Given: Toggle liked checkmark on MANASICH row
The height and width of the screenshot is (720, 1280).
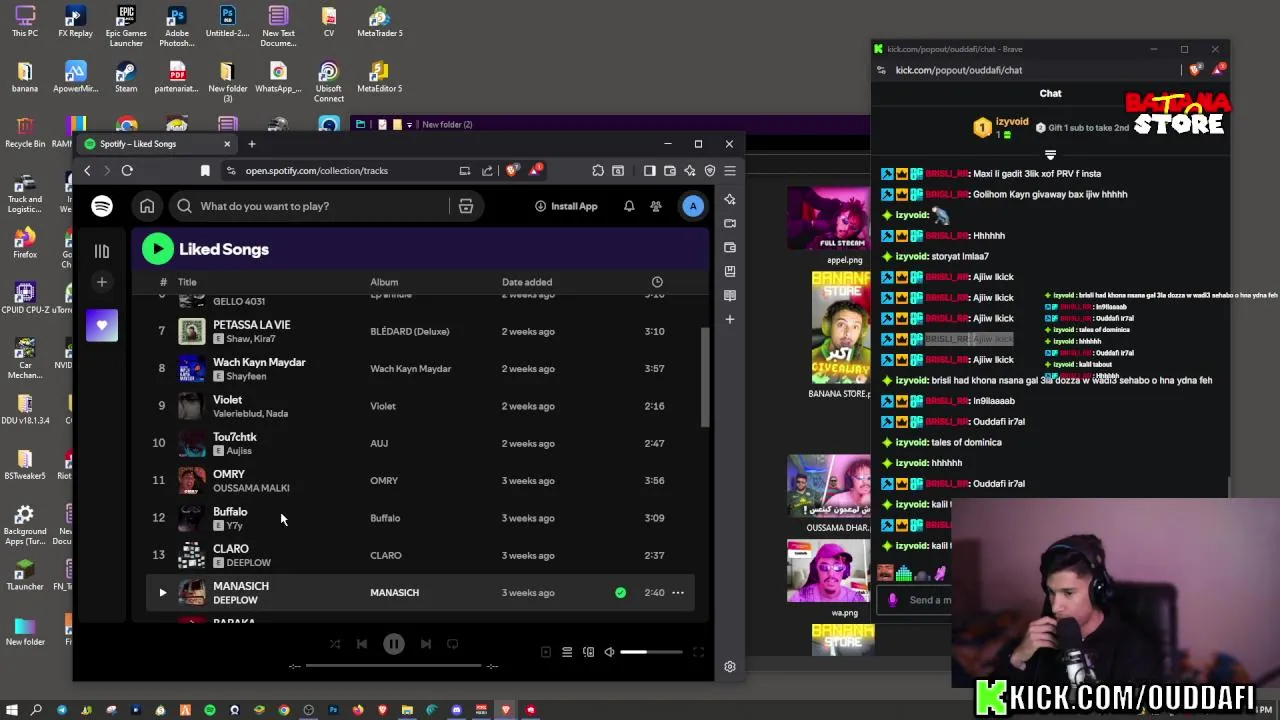Looking at the screenshot, I should (x=620, y=593).
